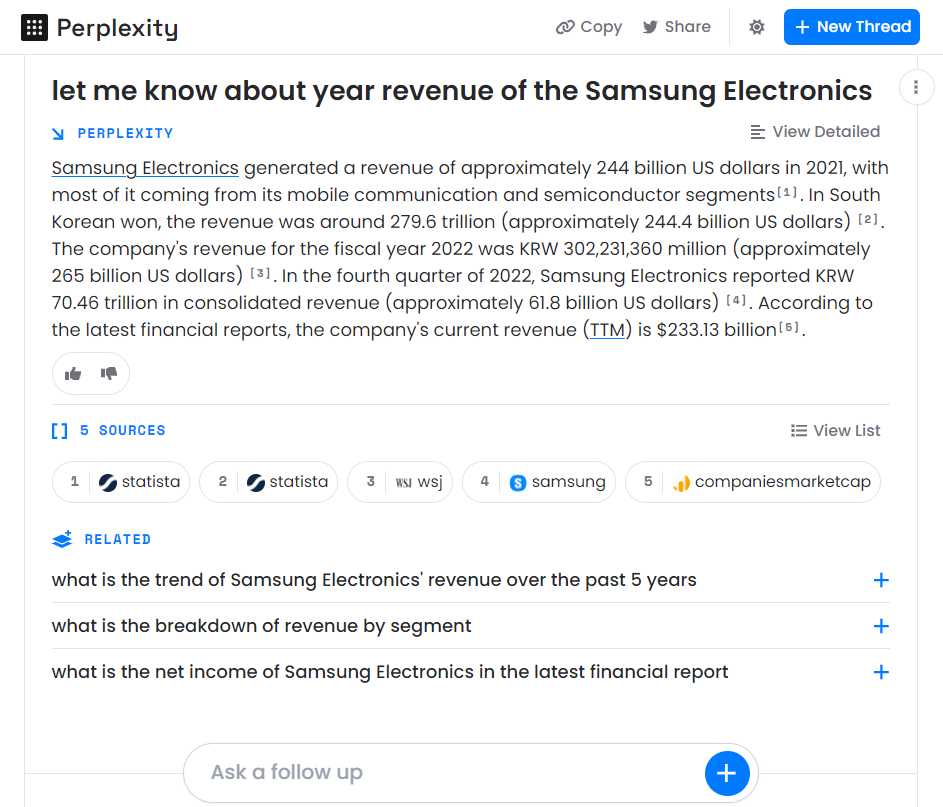Toggle the light/dark theme sun icon

tap(757, 27)
